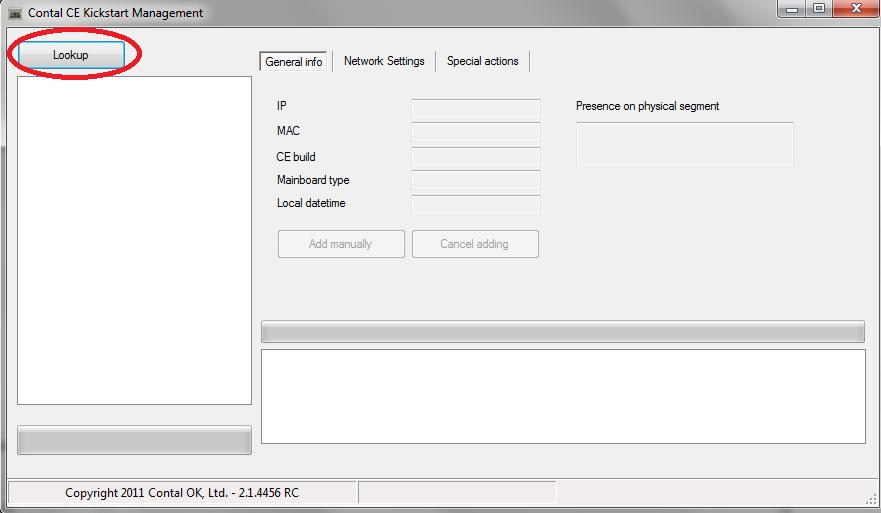Close the Contal CE Kickstart Management window

click(x=856, y=8)
